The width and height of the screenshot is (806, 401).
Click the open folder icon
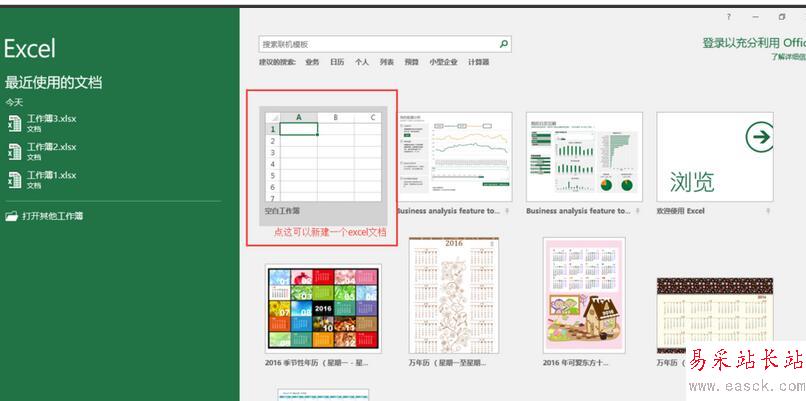coord(11,216)
